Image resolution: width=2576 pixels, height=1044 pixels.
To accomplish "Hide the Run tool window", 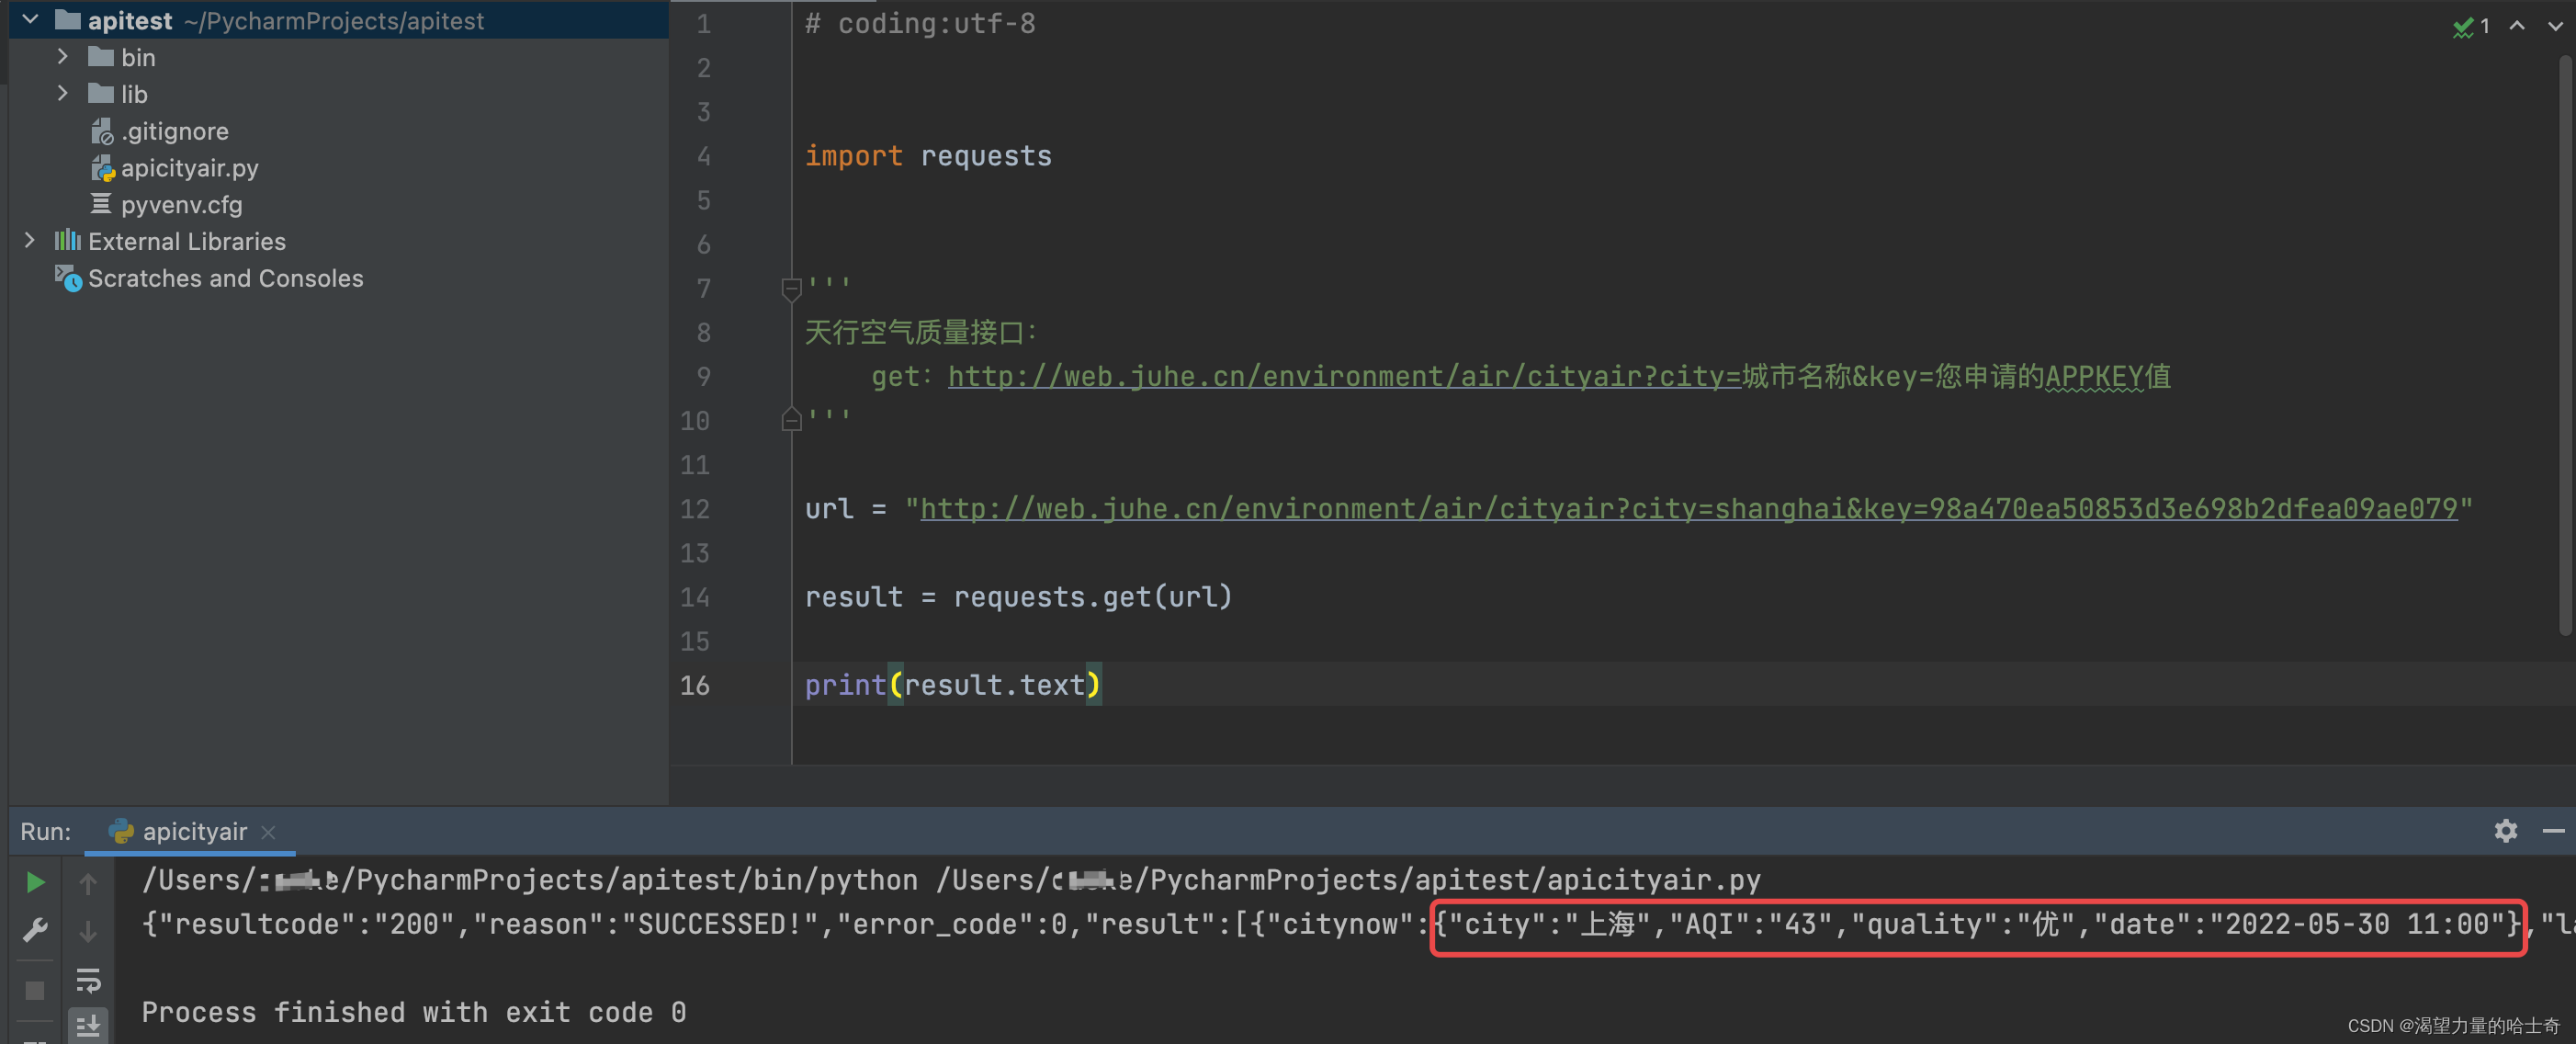I will tap(2553, 830).
